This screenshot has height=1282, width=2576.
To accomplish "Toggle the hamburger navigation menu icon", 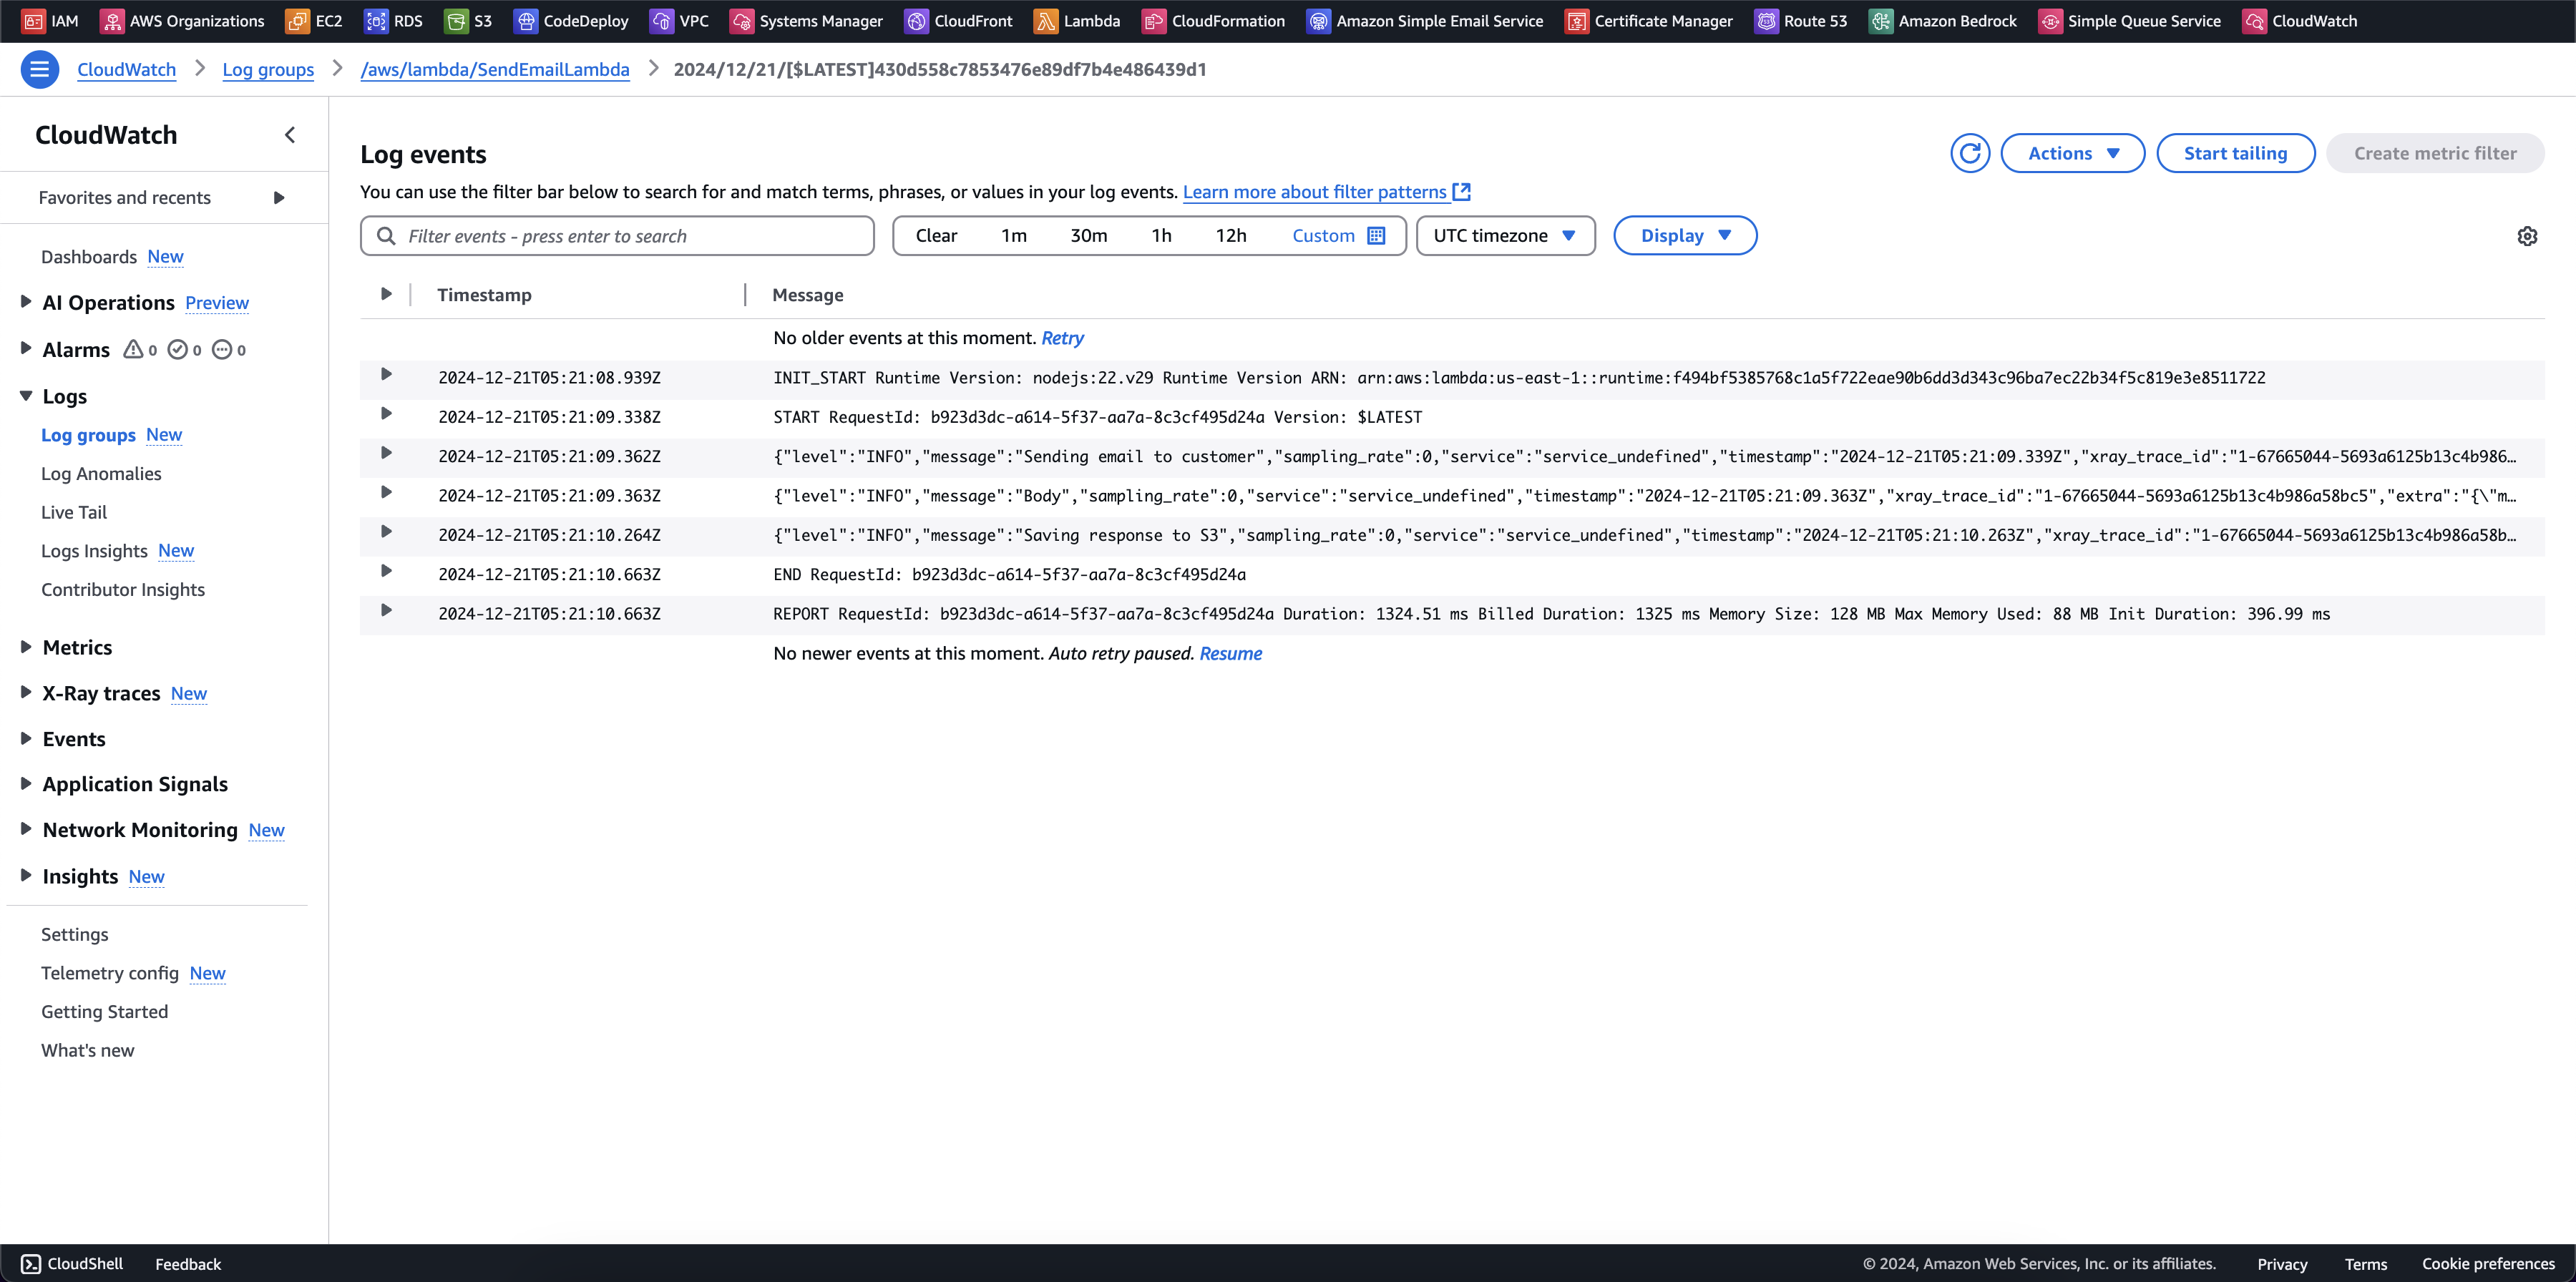I will point(40,69).
